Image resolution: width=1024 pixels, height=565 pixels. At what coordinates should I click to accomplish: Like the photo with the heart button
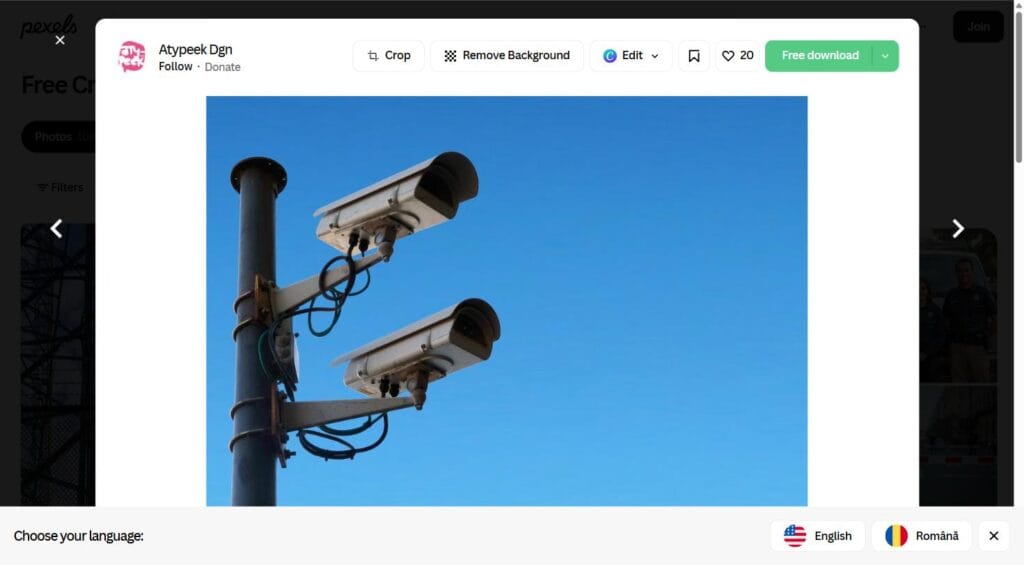coord(737,56)
